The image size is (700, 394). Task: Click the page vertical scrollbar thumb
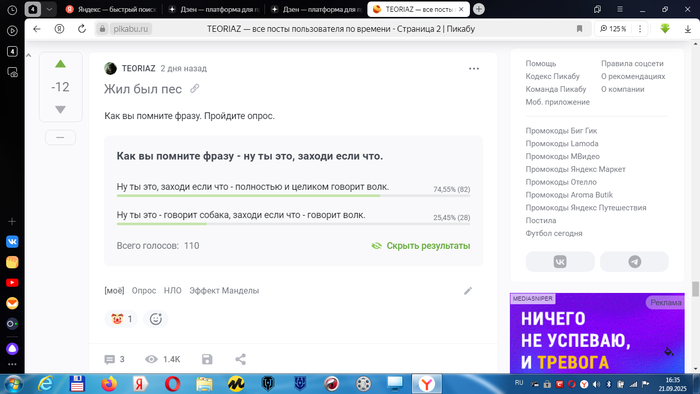click(x=696, y=289)
